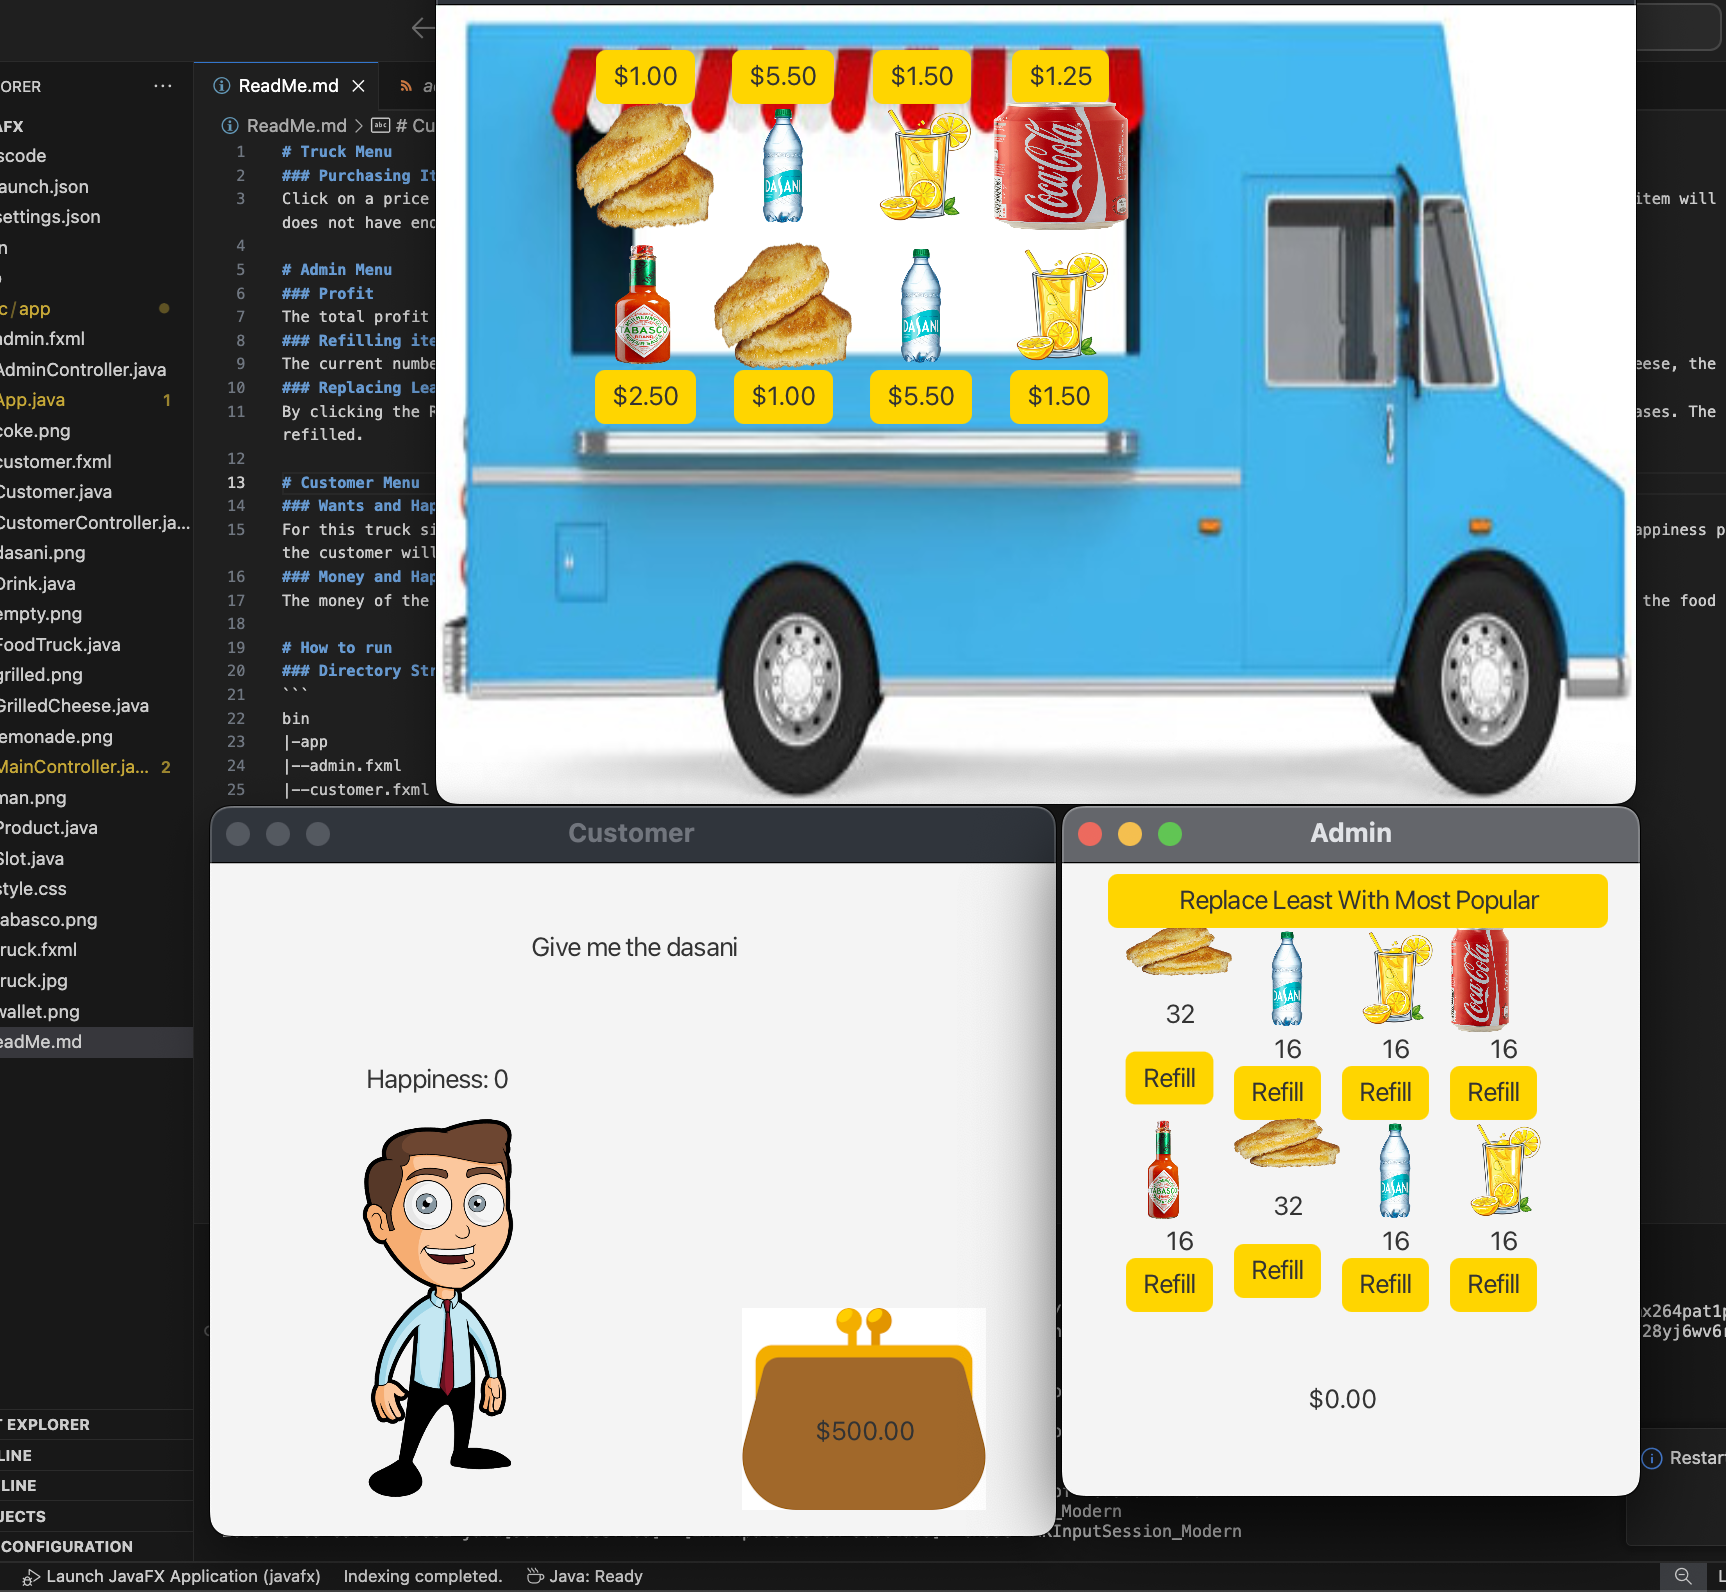This screenshot has width=1726, height=1592.
Task: Close the Admin window with red button
Action: 1090,834
